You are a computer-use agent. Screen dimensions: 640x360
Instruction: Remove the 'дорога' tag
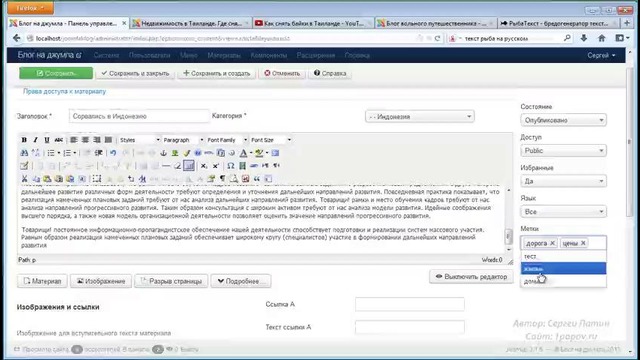[552, 243]
